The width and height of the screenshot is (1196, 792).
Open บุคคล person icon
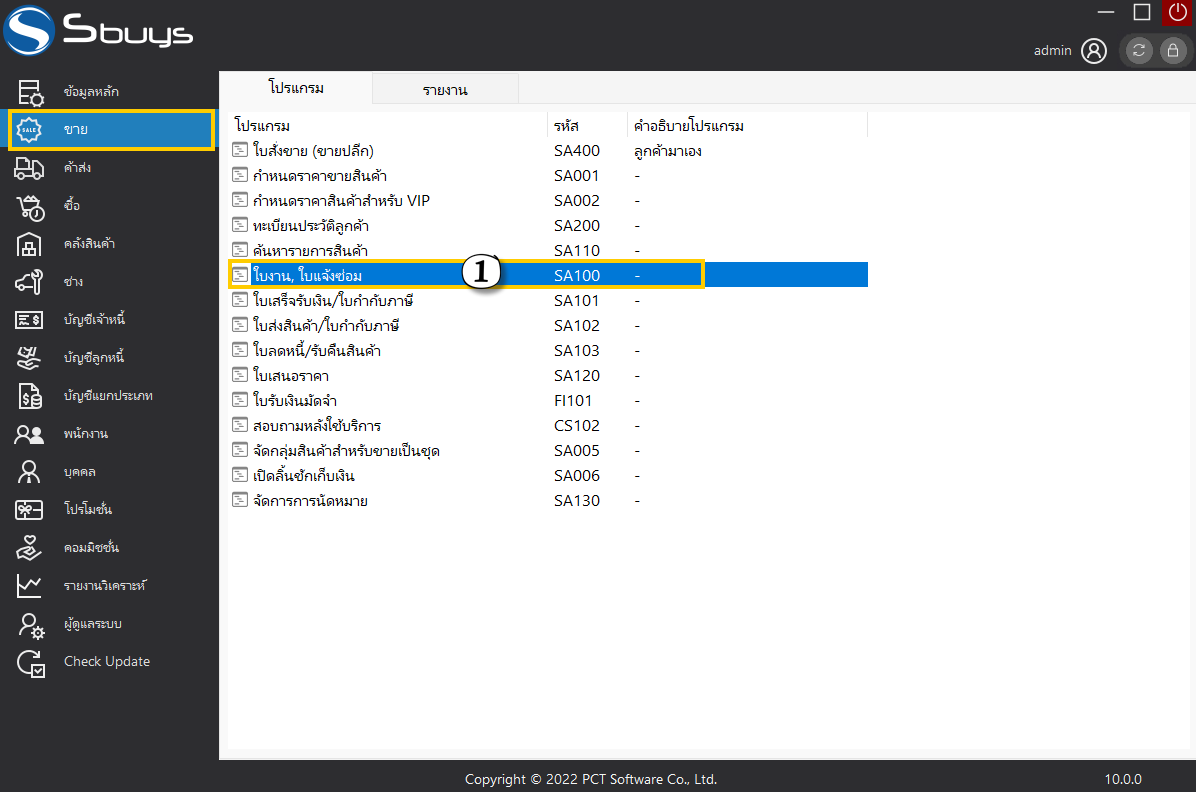click(29, 472)
